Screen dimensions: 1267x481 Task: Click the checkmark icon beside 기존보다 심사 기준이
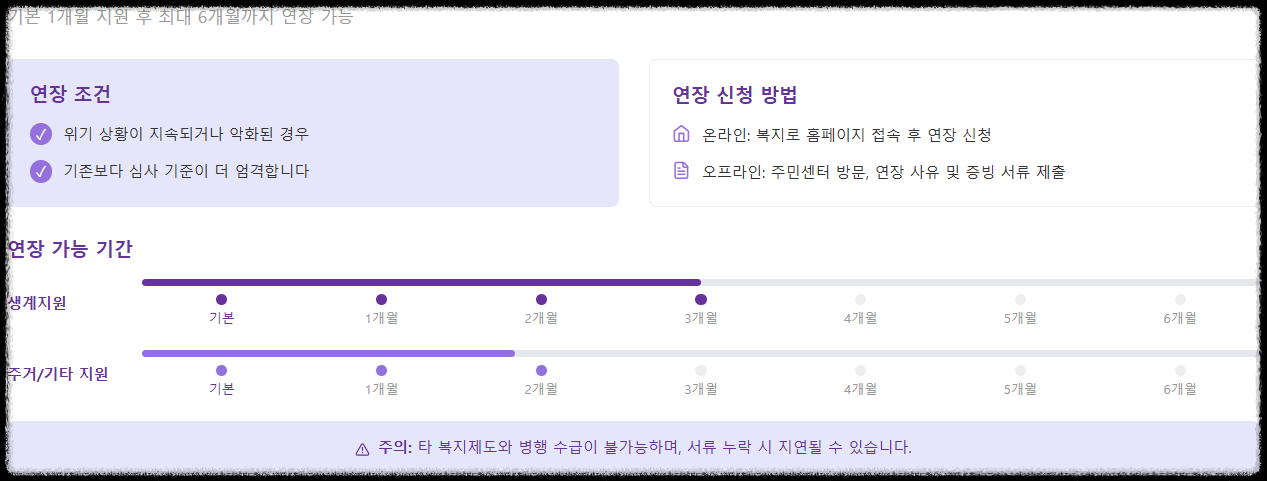click(x=41, y=171)
